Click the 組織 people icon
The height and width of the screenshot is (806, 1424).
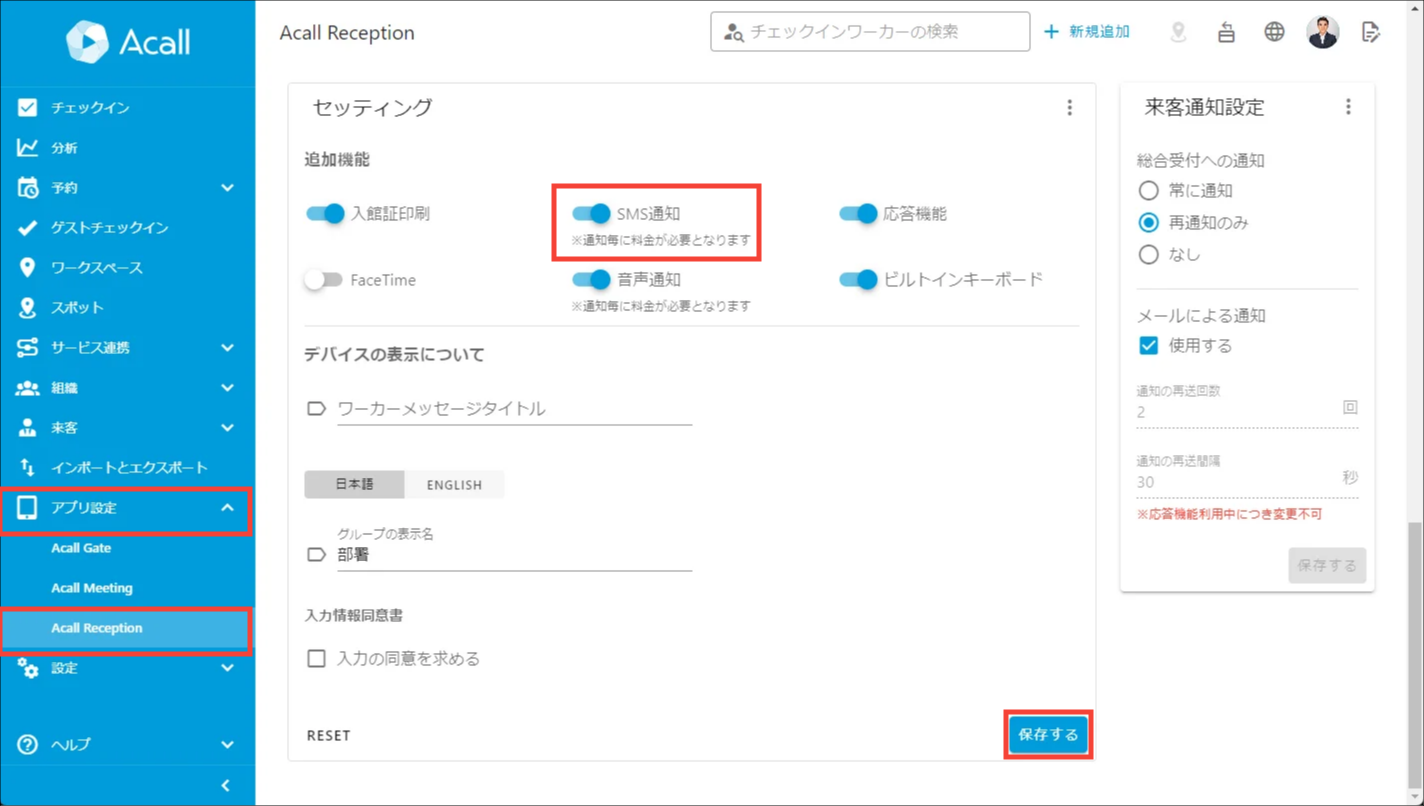point(27,387)
